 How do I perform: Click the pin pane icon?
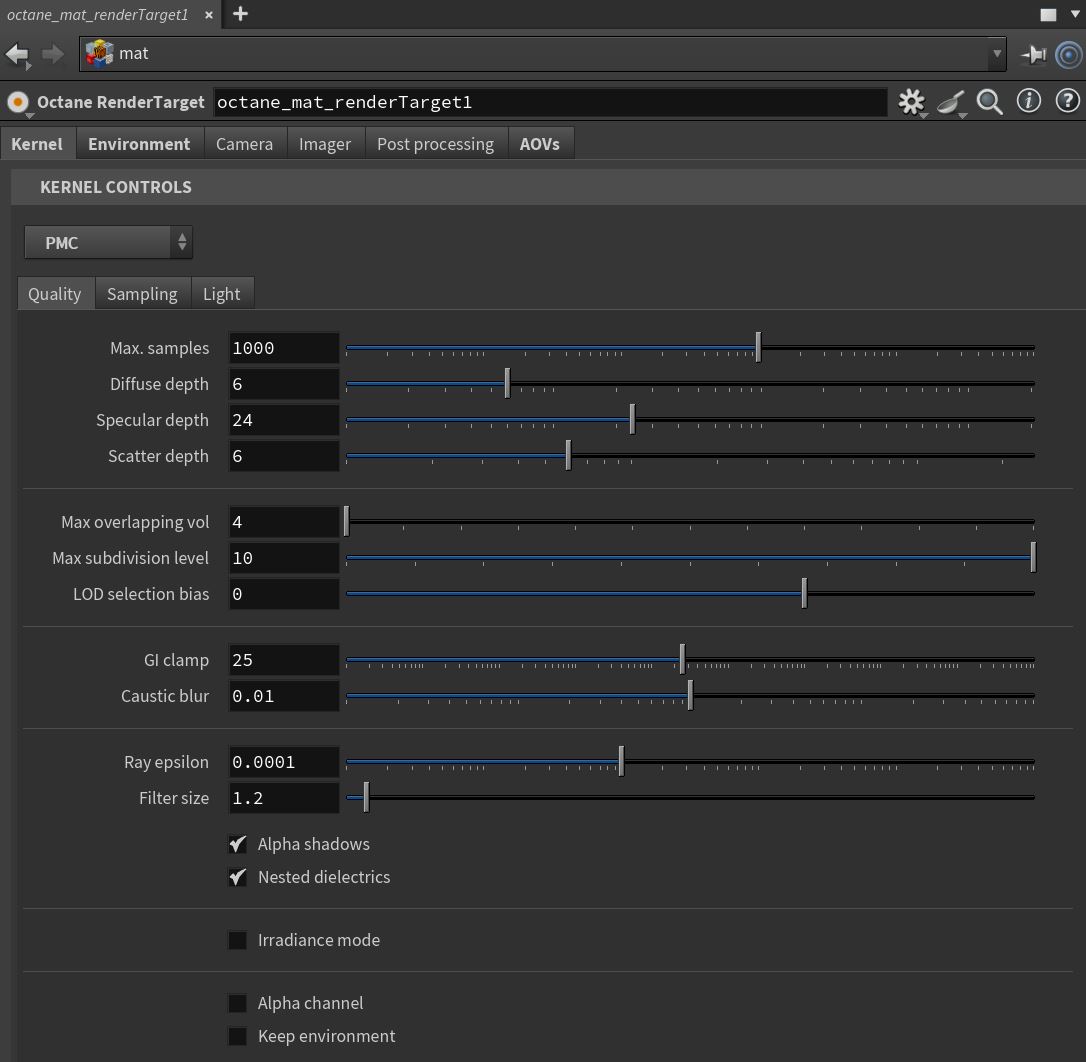click(x=1033, y=54)
